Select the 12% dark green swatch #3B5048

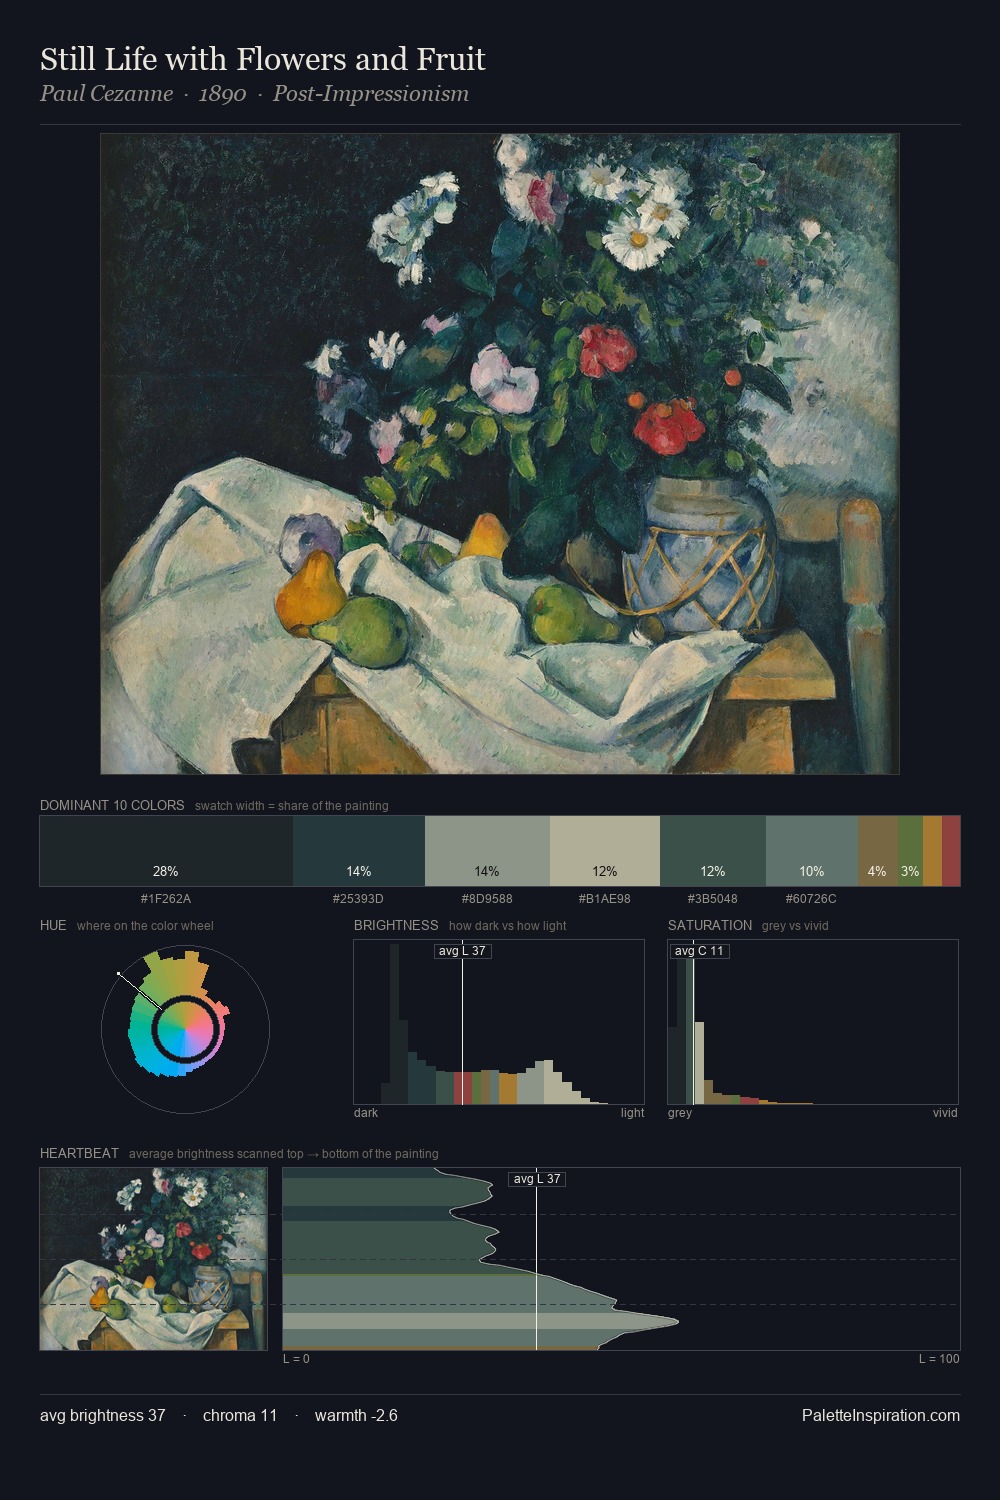pyautogui.click(x=713, y=851)
